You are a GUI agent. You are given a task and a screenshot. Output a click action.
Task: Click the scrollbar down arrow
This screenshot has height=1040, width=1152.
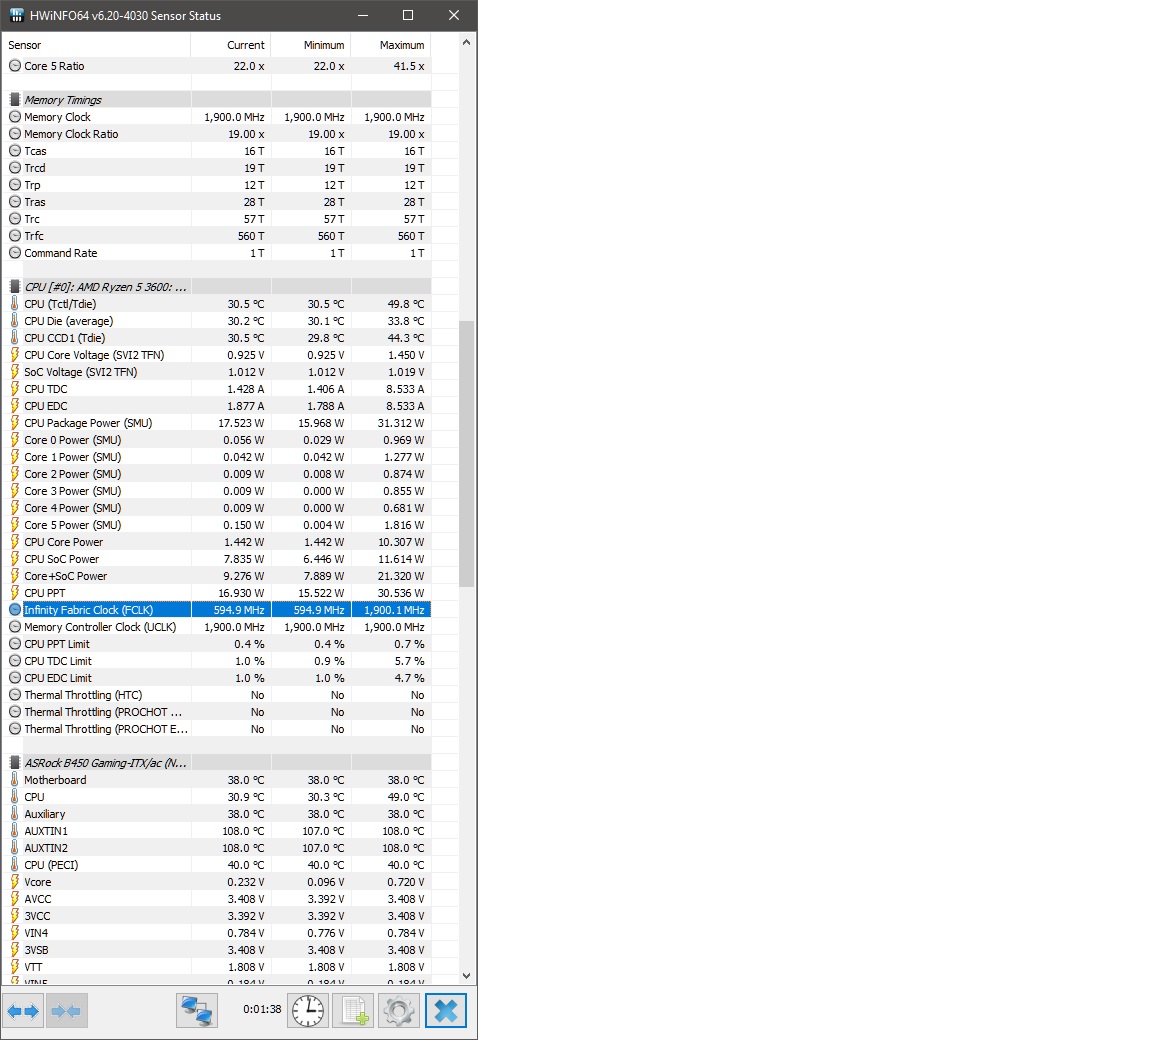click(x=466, y=976)
